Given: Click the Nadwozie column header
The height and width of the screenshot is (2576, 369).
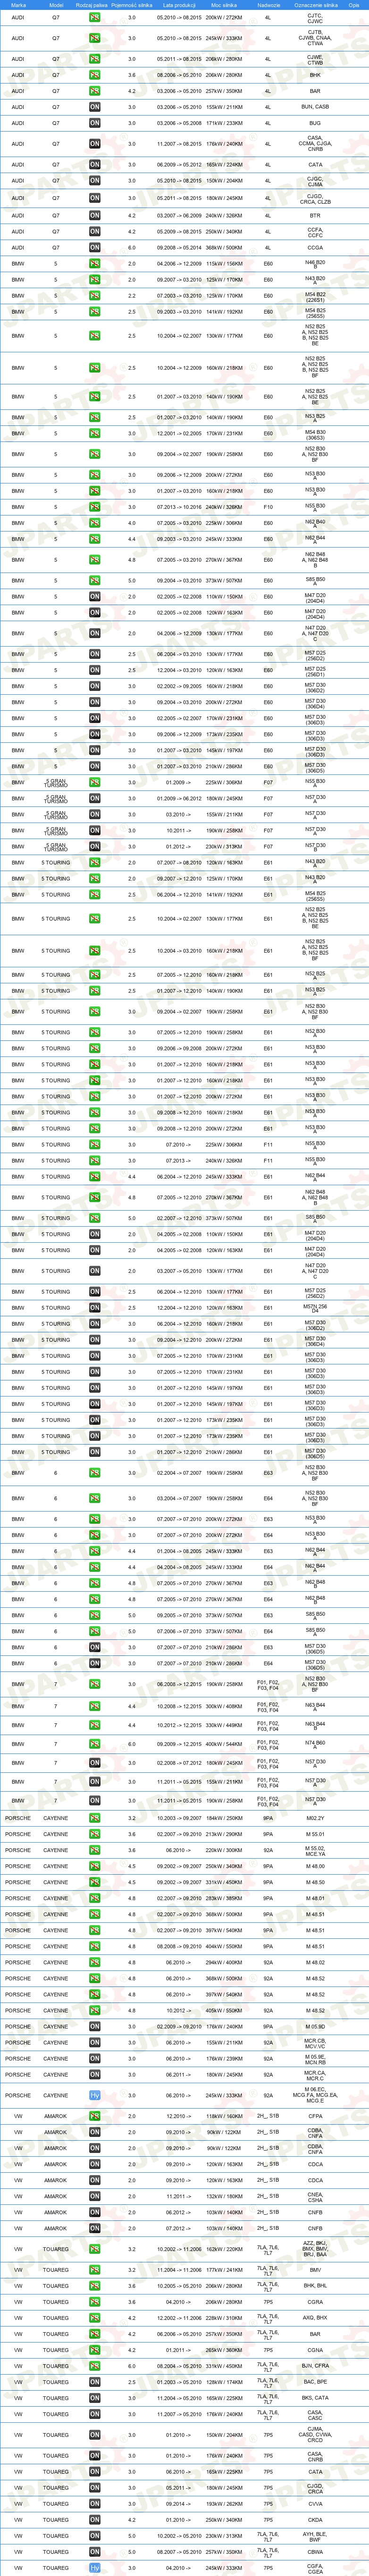Looking at the screenshot, I should click(268, 5).
